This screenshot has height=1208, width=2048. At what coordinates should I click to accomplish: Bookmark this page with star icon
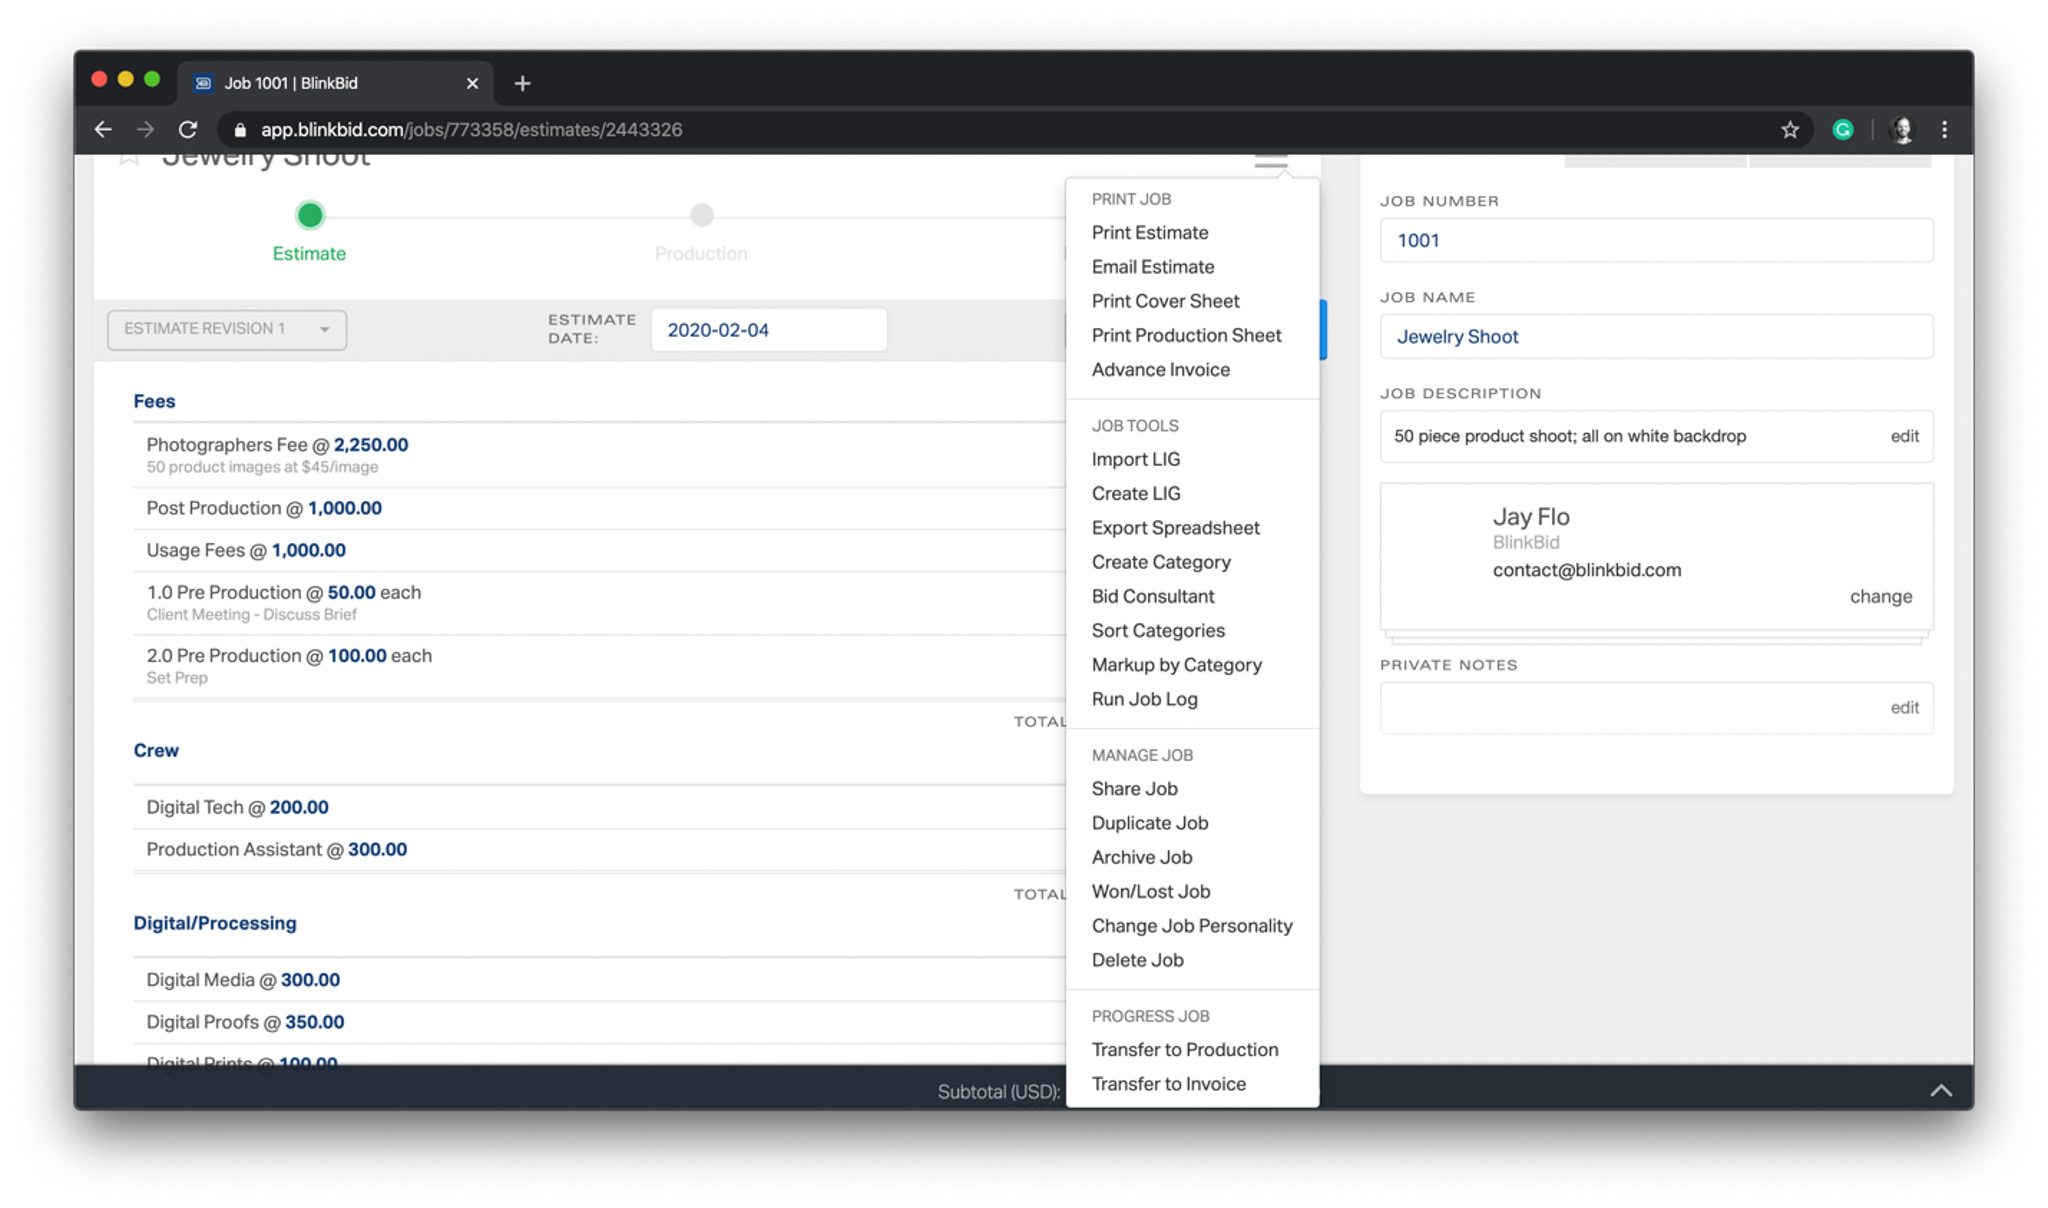(x=1790, y=129)
